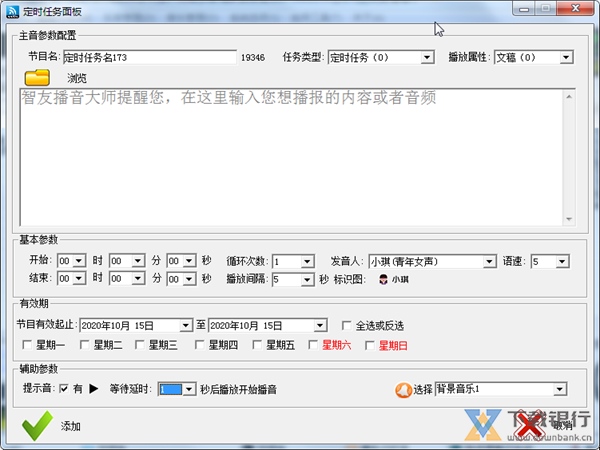Click the yellow folder browse icon
Image resolution: width=600 pixels, height=450 pixels.
[x=37, y=77]
